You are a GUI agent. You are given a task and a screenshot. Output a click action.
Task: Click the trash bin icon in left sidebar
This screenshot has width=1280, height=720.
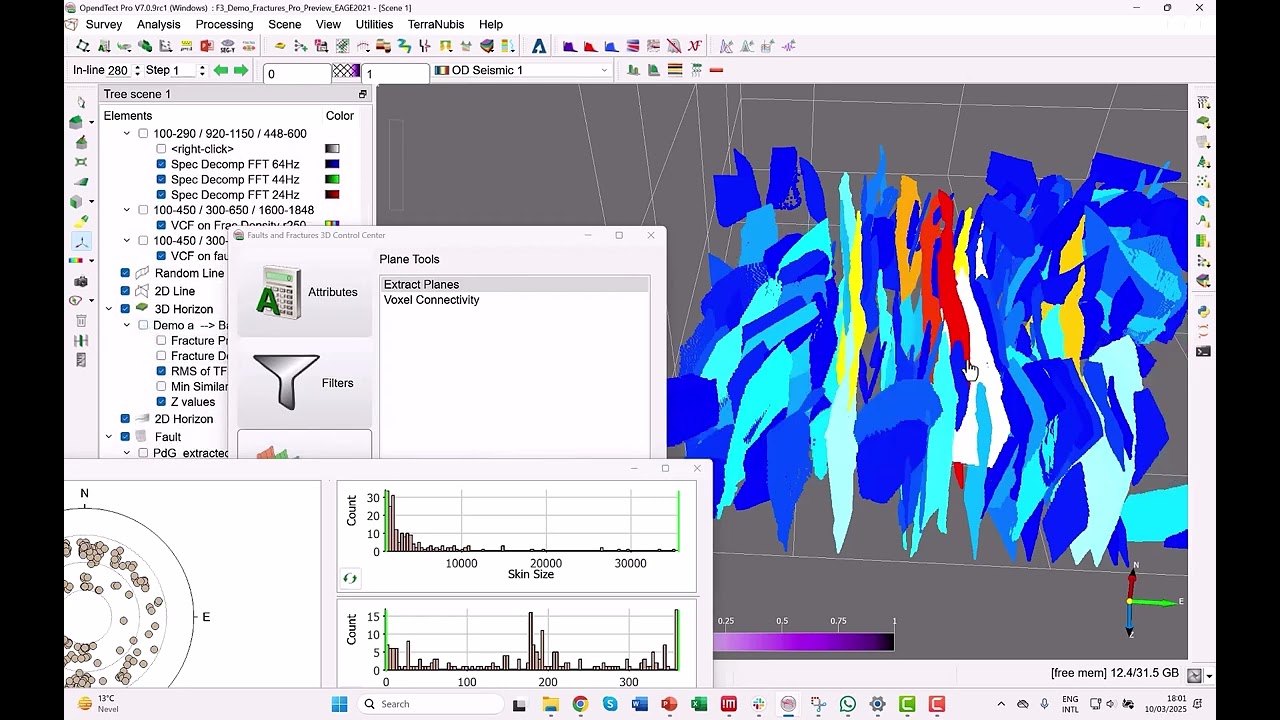coord(81,320)
